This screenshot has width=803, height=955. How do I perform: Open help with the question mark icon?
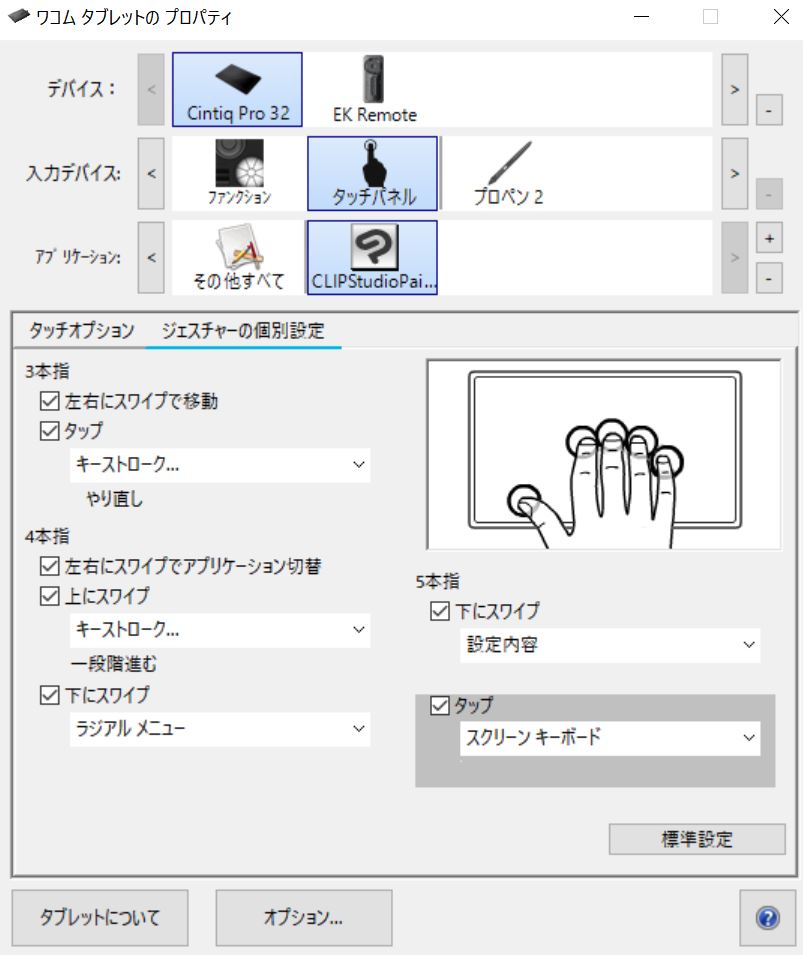[x=768, y=917]
